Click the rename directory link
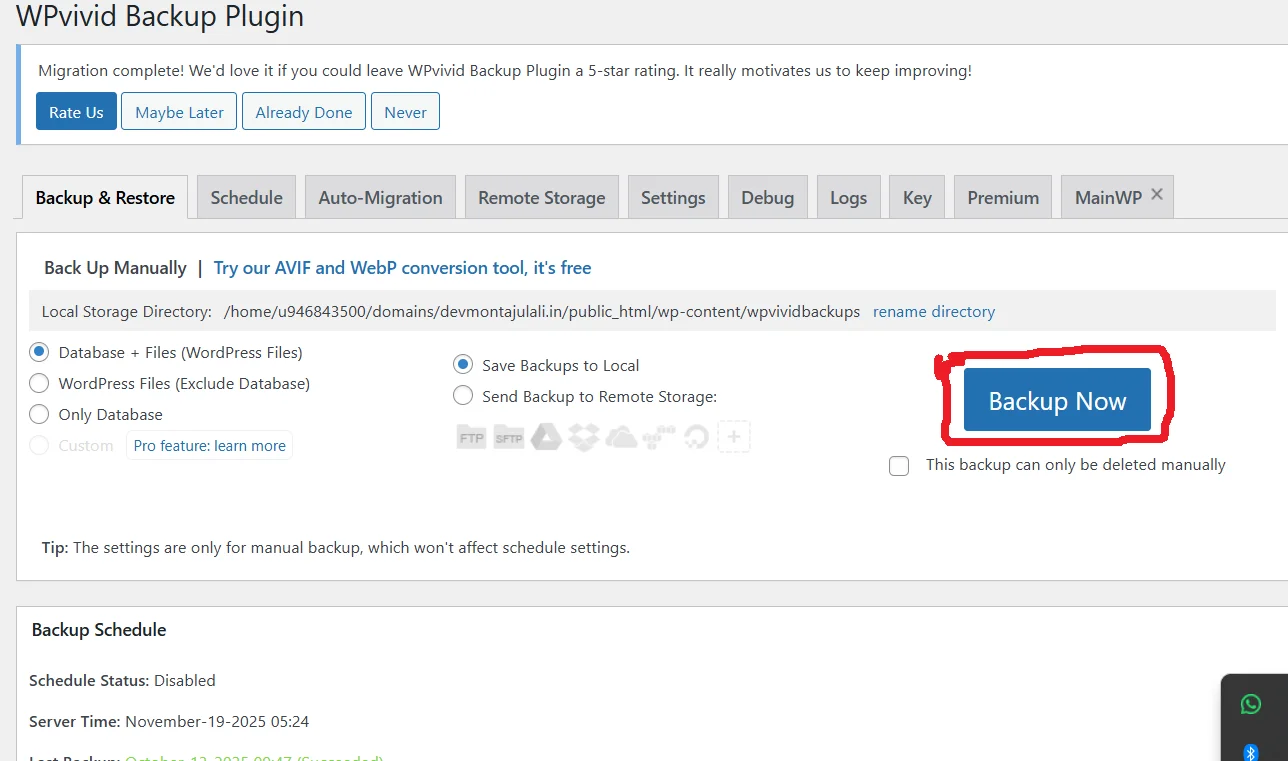1288x761 pixels. click(x=934, y=311)
